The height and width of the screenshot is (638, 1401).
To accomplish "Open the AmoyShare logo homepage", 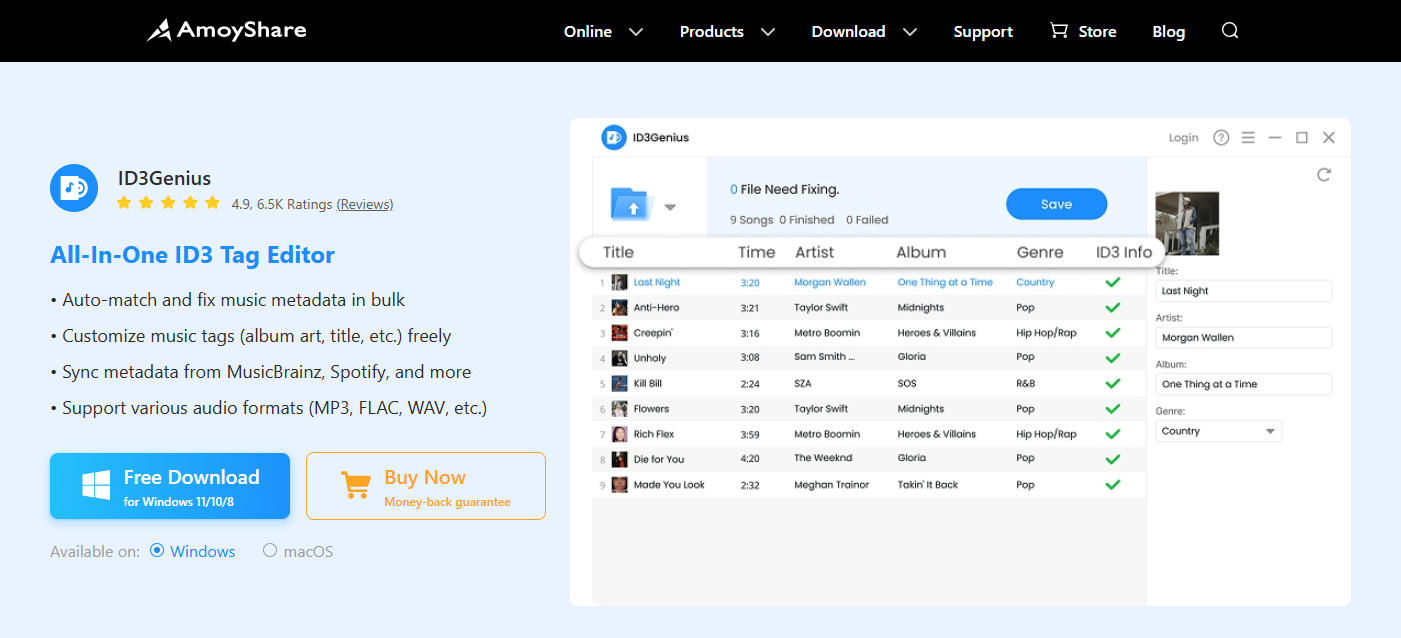I will tap(227, 30).
